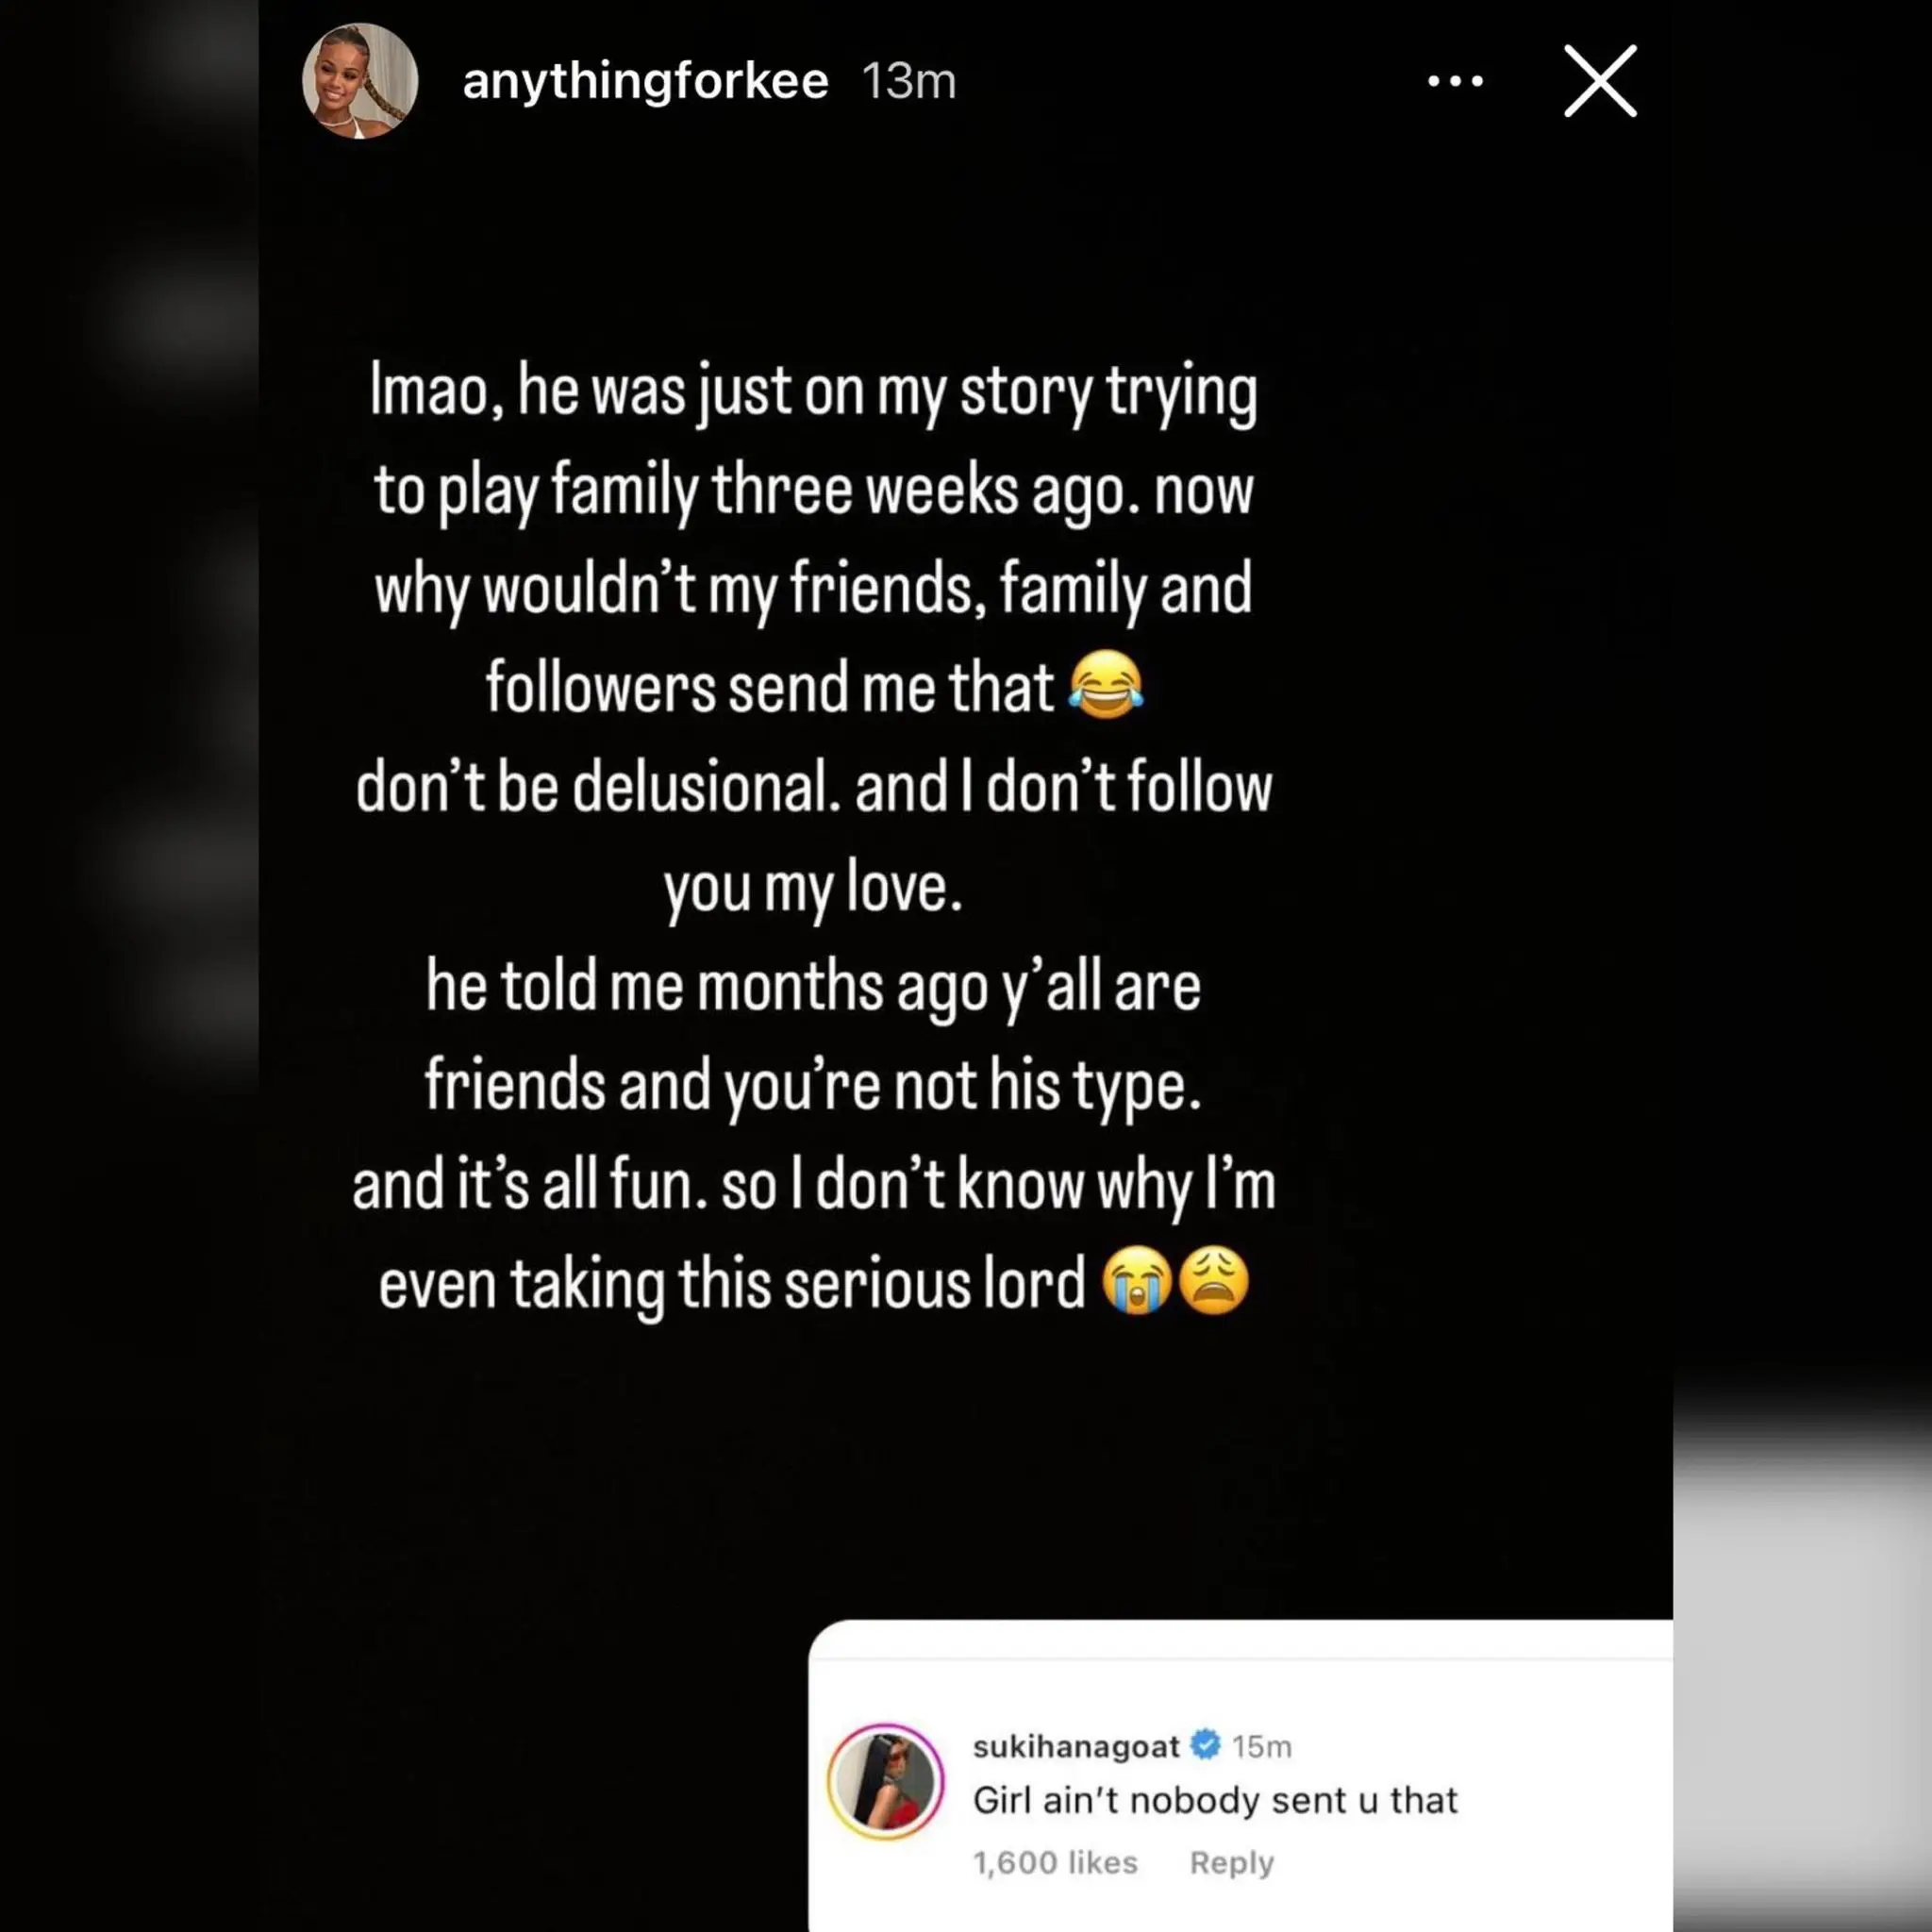Viewport: 1932px width, 1932px height.
Task: View the 1,600 likes count
Action: [1055, 1863]
